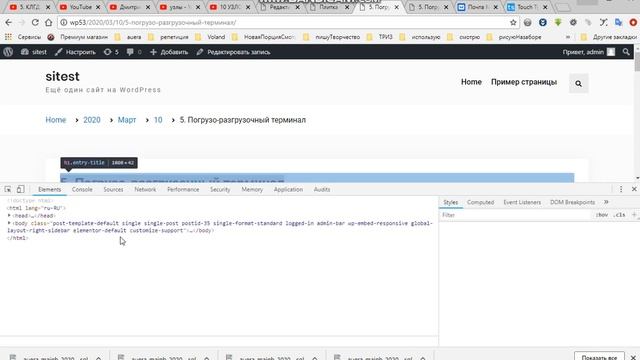Close the downloads bar

pyautogui.click(x=633, y=357)
